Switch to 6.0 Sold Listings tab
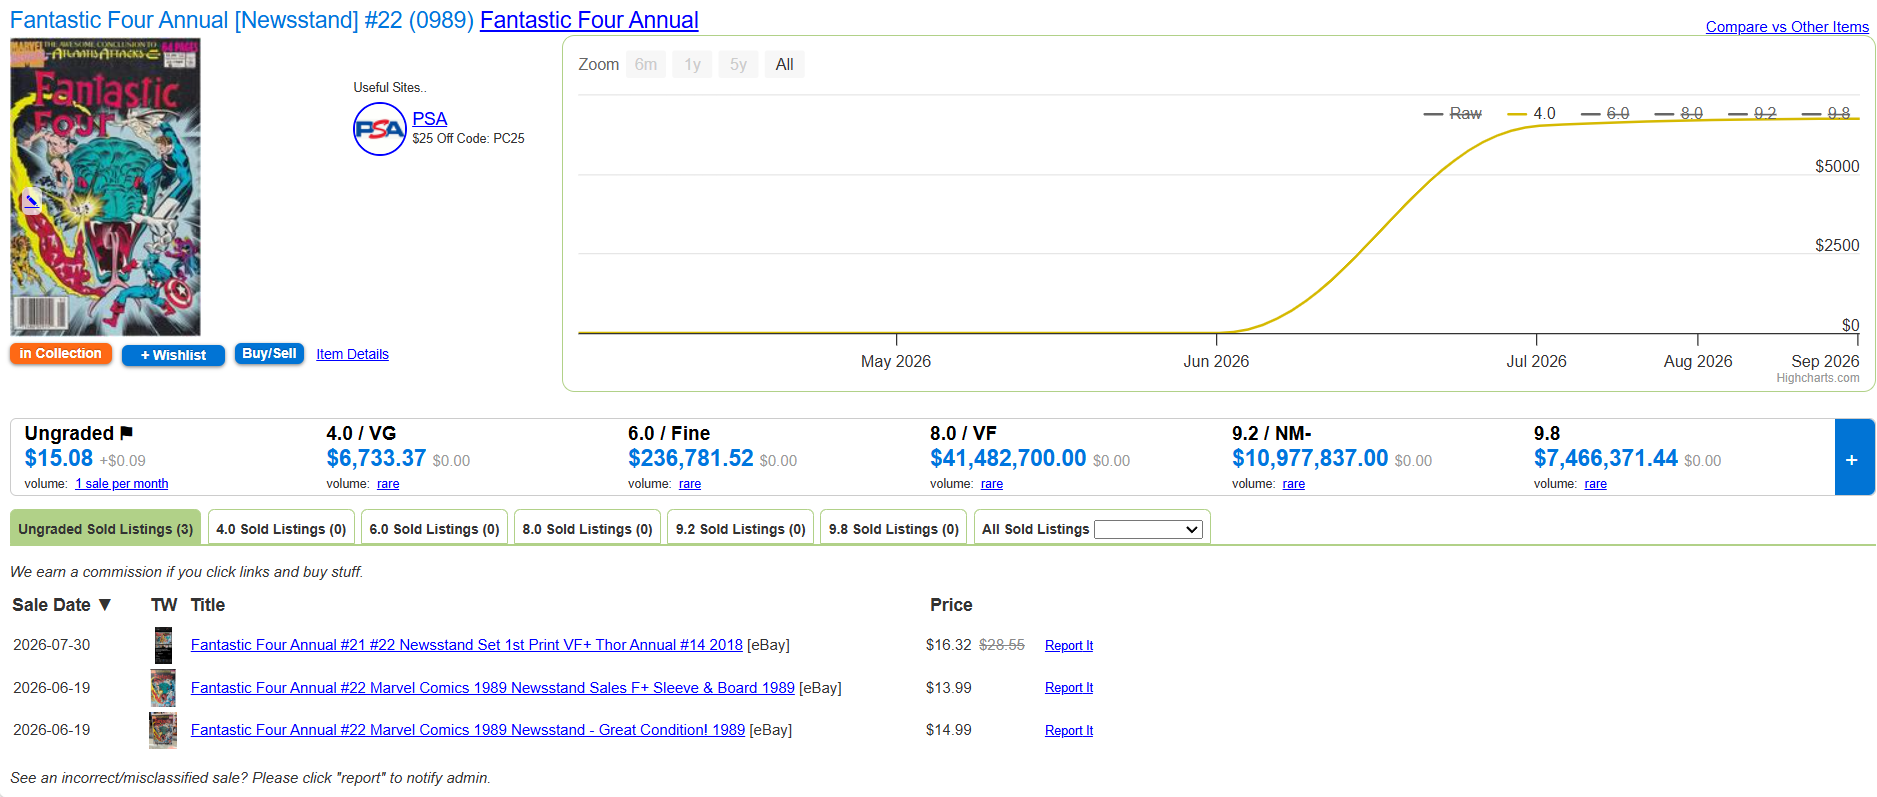This screenshot has height=797, width=1877. click(x=434, y=528)
